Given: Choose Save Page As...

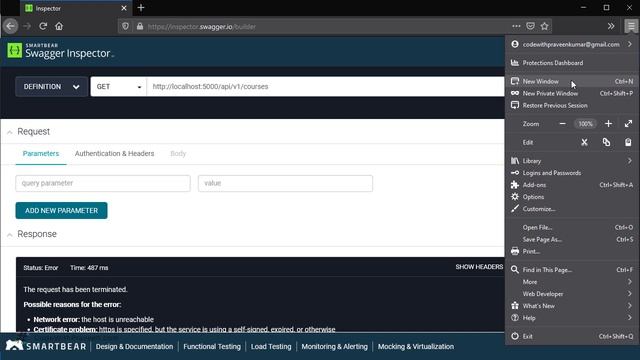Looking at the screenshot, I should point(572,240).
